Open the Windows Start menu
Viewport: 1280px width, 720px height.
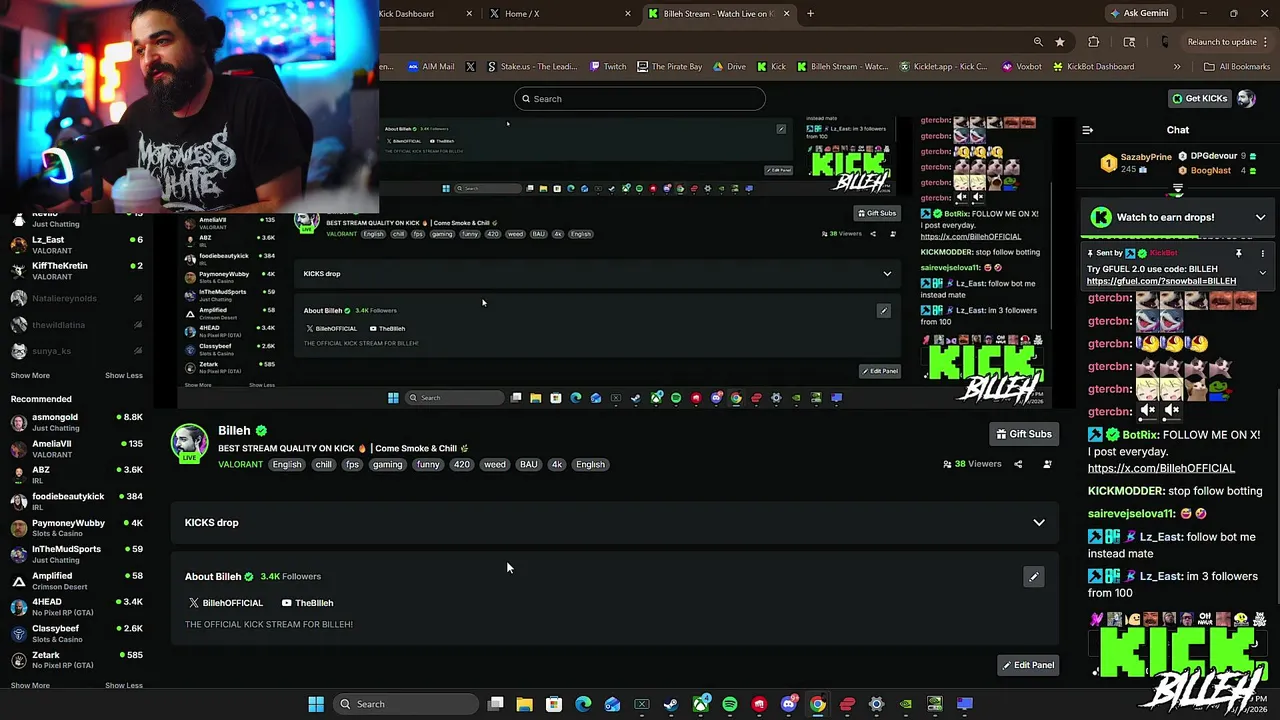coord(316,704)
